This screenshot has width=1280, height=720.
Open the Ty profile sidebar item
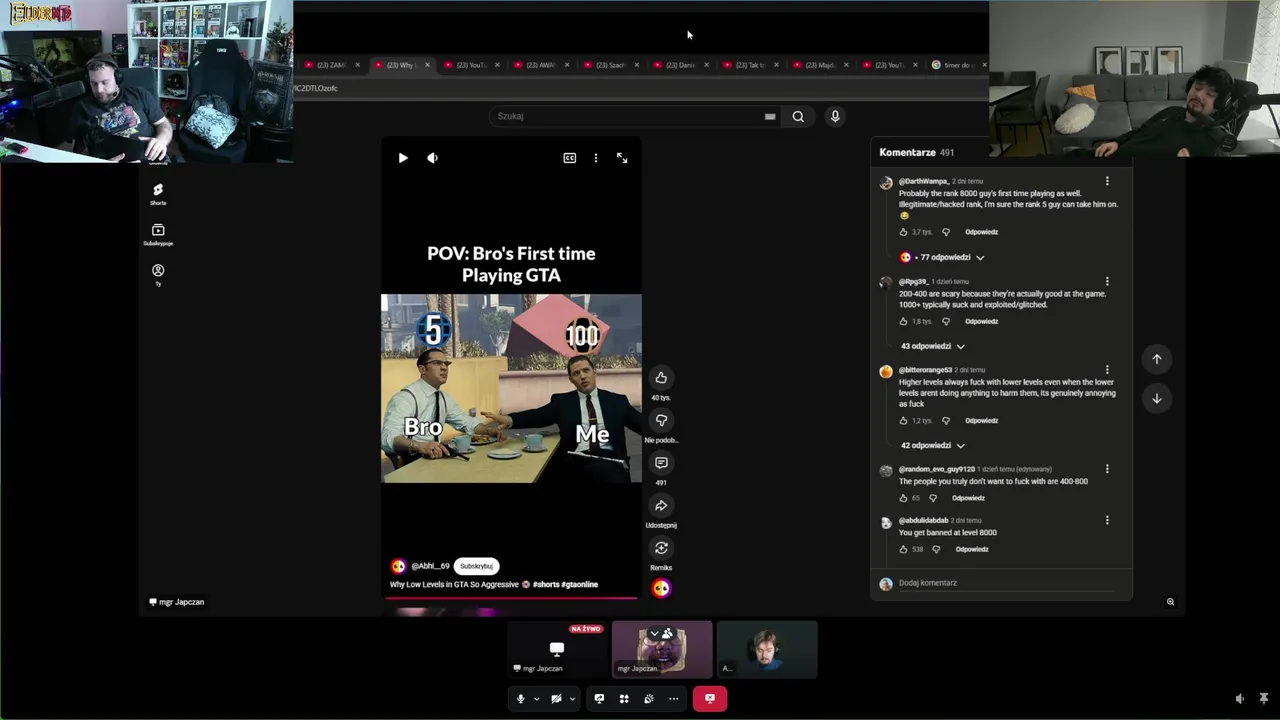click(x=158, y=275)
